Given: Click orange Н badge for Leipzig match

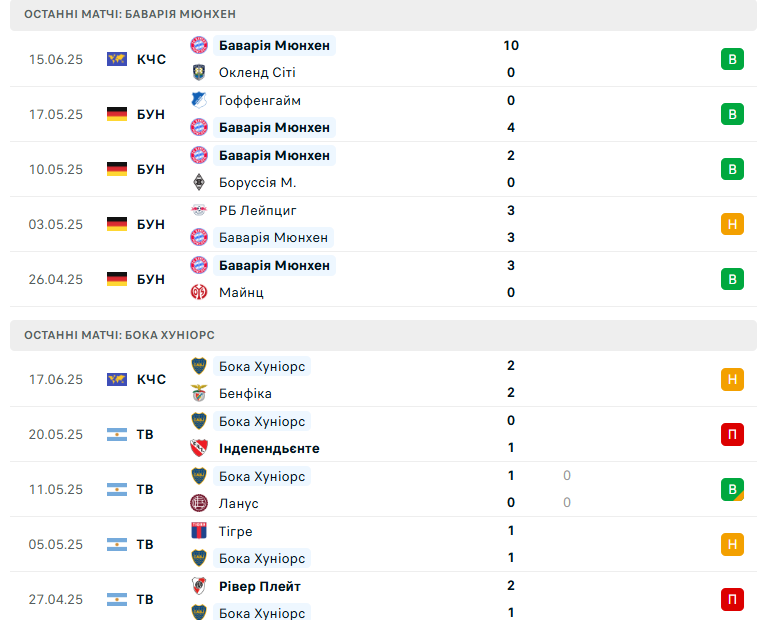Looking at the screenshot, I should click(x=732, y=224).
